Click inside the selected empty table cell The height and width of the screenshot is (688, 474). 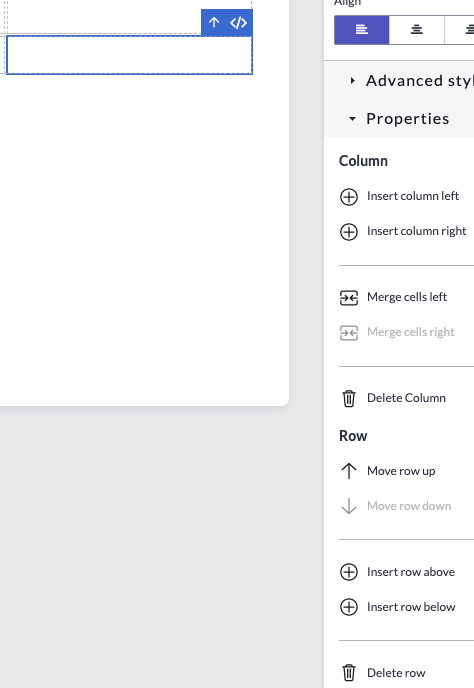[x=129, y=55]
